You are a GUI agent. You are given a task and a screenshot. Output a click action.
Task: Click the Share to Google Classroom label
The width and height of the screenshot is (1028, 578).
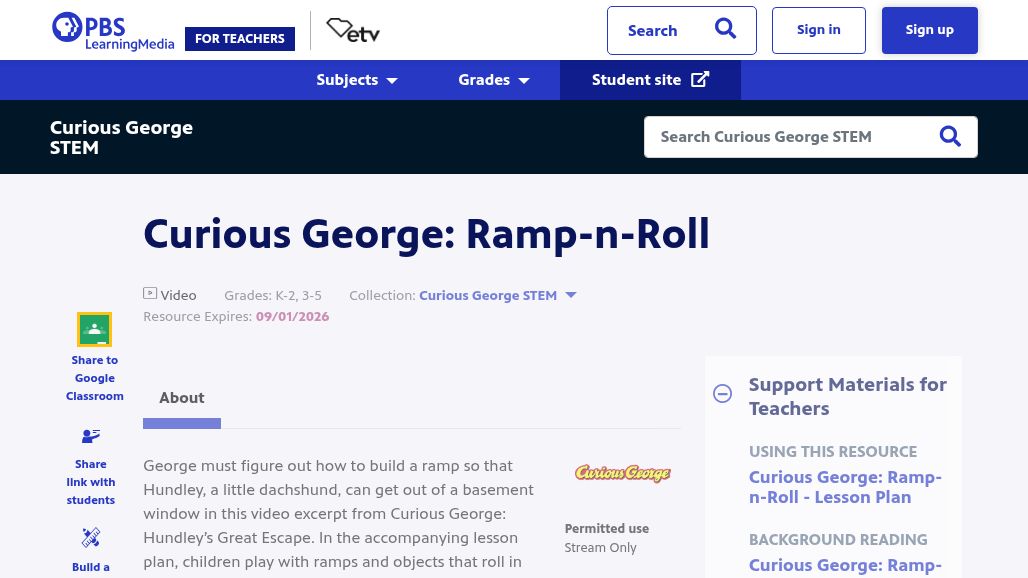(94, 378)
